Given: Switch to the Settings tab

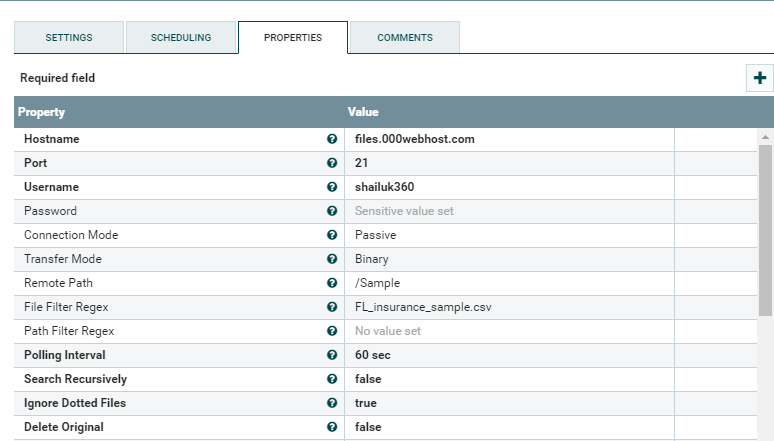Looking at the screenshot, I should click(x=69, y=37).
